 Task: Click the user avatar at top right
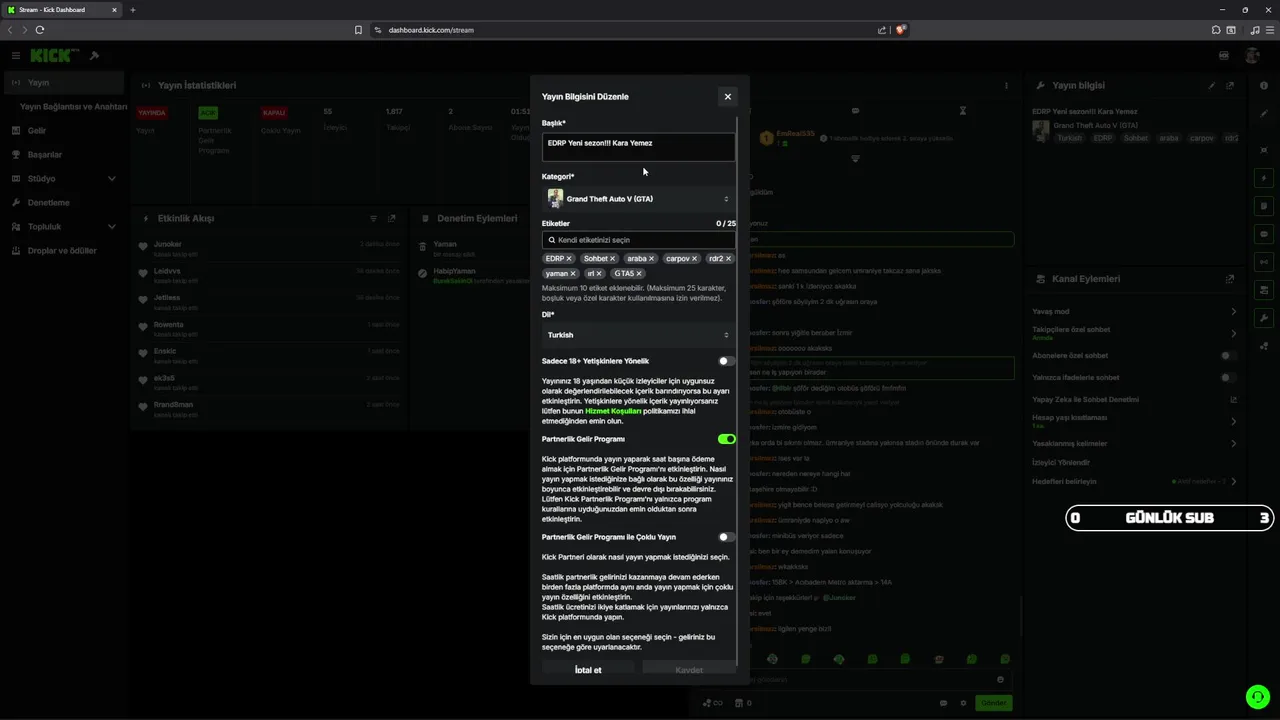click(1252, 55)
